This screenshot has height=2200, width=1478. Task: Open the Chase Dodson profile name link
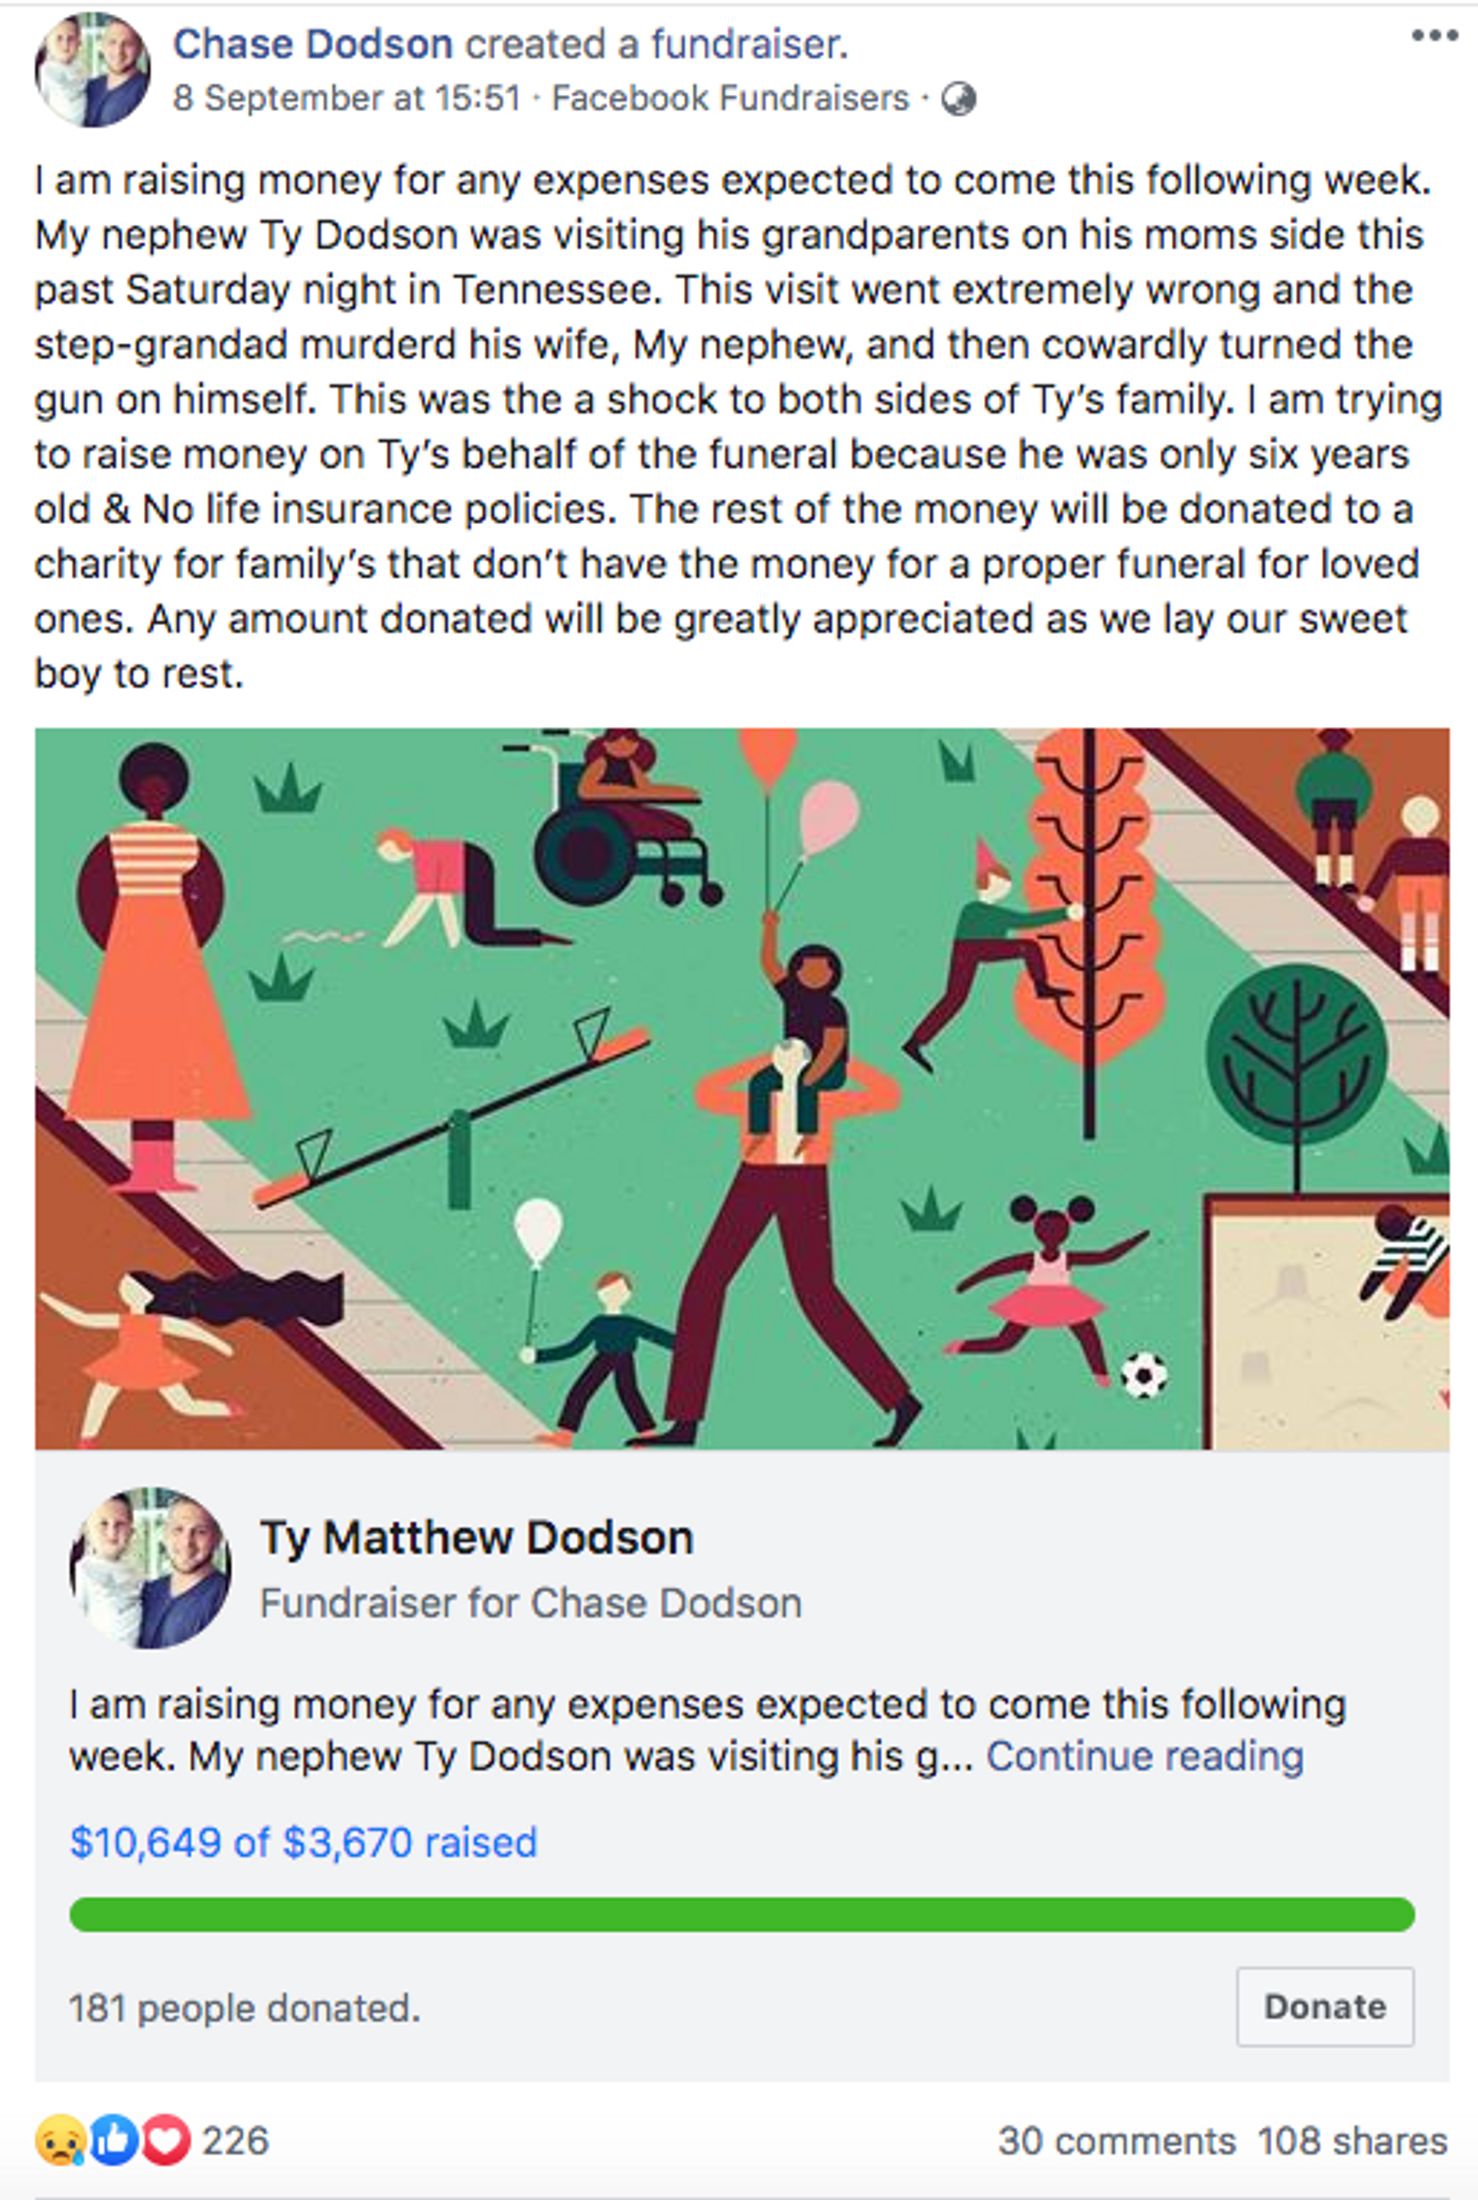pos(312,44)
